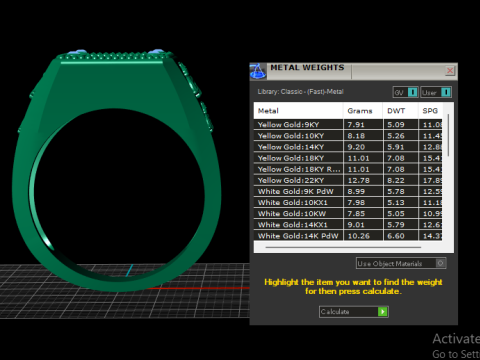Viewport: 480px width, 360px height.
Task: Click the green arrow on Calculate
Action: 383,312
